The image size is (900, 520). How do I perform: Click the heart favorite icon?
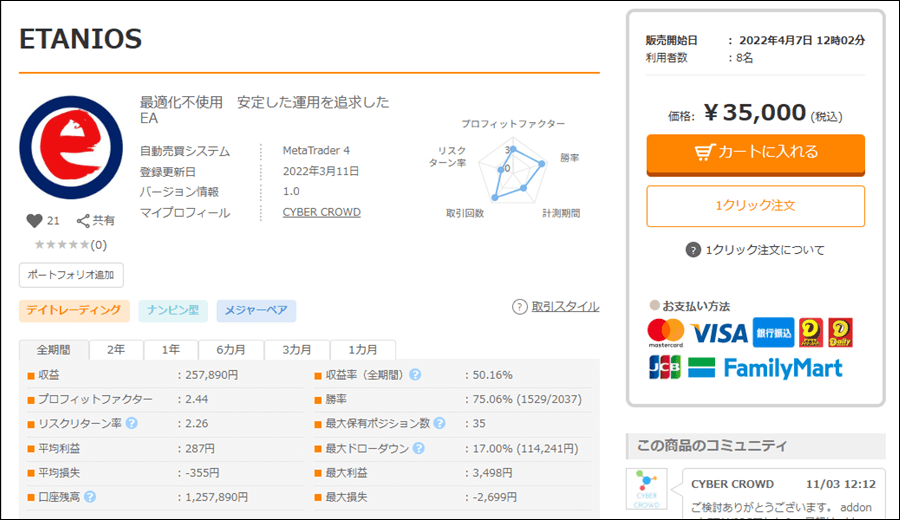pos(34,221)
